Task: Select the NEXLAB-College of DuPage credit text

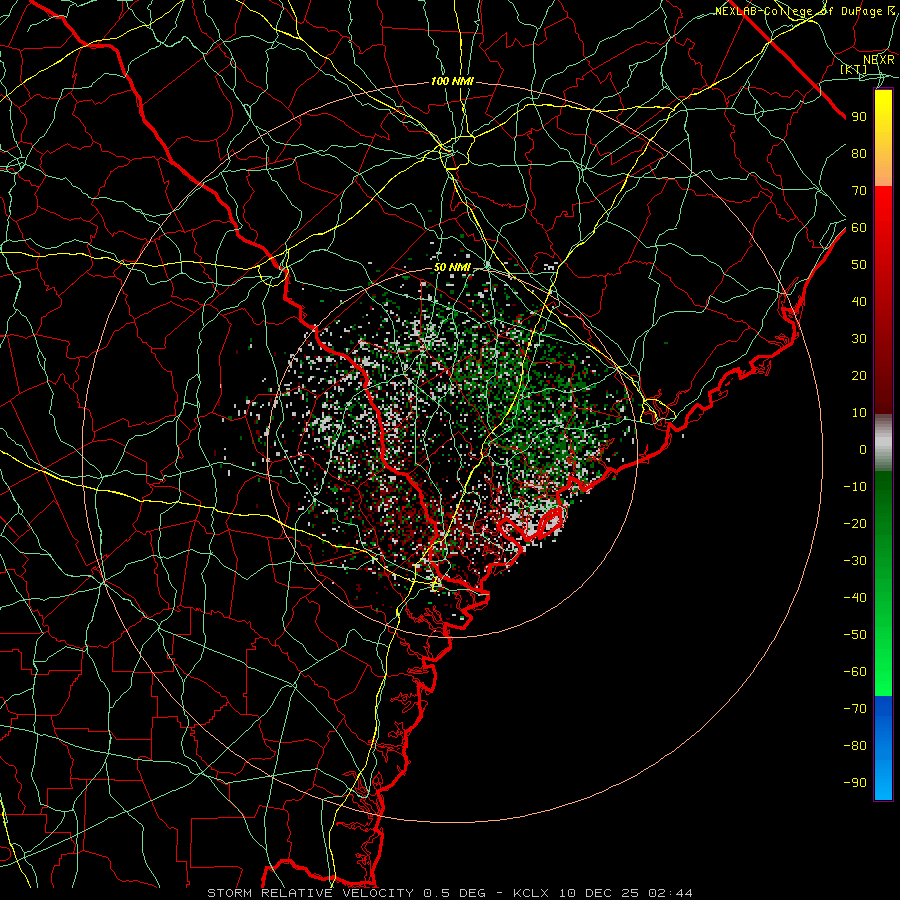Action: pos(805,11)
